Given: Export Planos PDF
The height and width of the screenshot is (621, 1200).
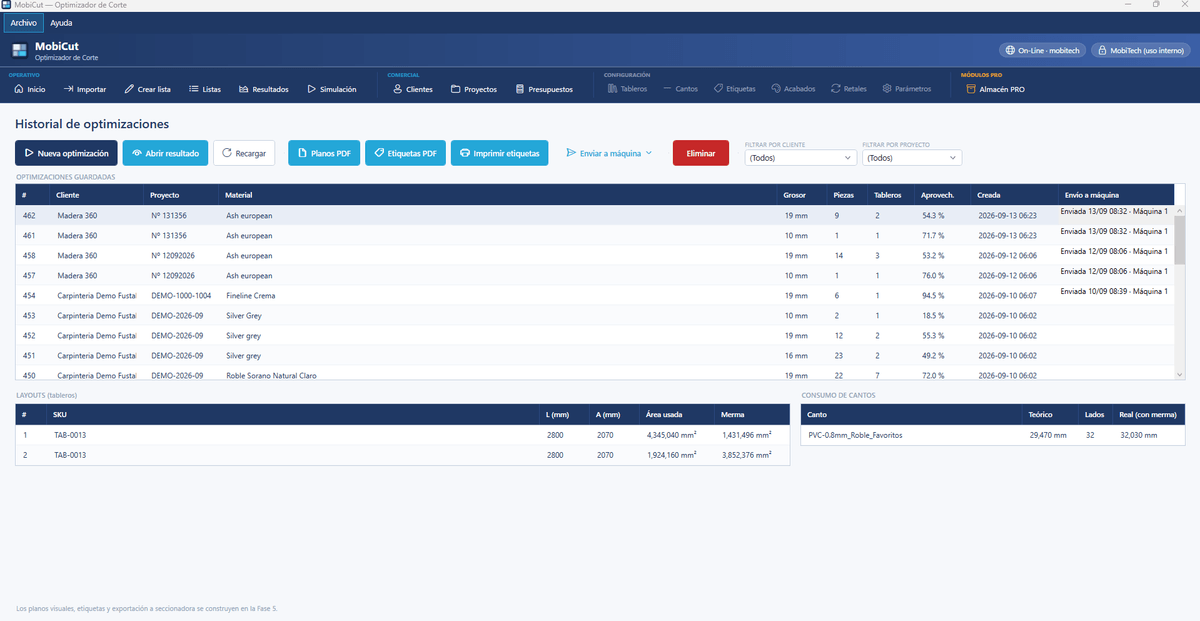Looking at the screenshot, I should (x=324, y=153).
